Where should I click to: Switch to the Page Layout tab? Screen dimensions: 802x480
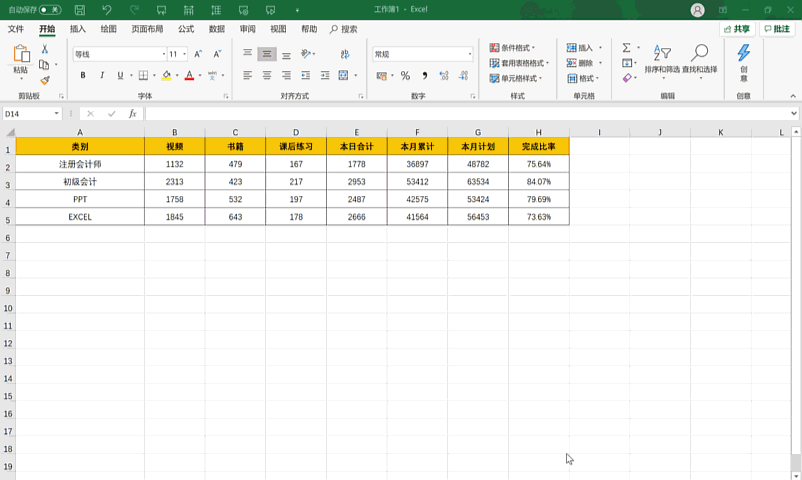(147, 29)
